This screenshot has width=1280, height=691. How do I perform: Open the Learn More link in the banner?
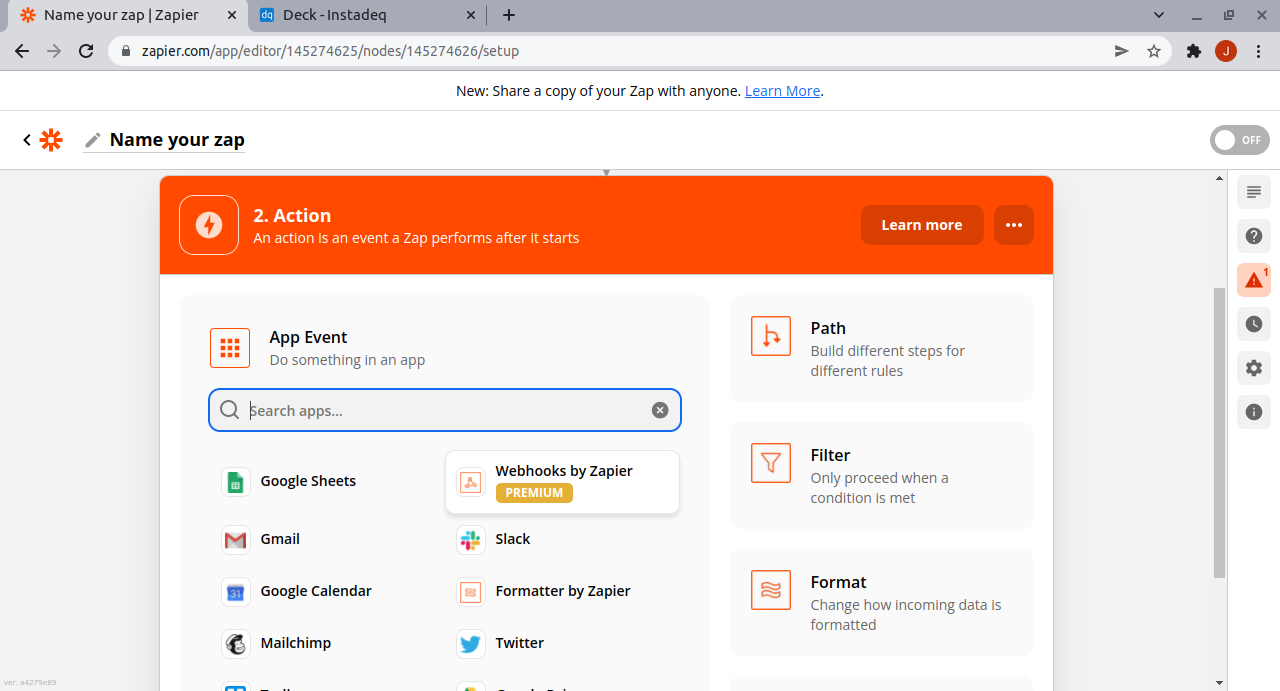click(782, 91)
